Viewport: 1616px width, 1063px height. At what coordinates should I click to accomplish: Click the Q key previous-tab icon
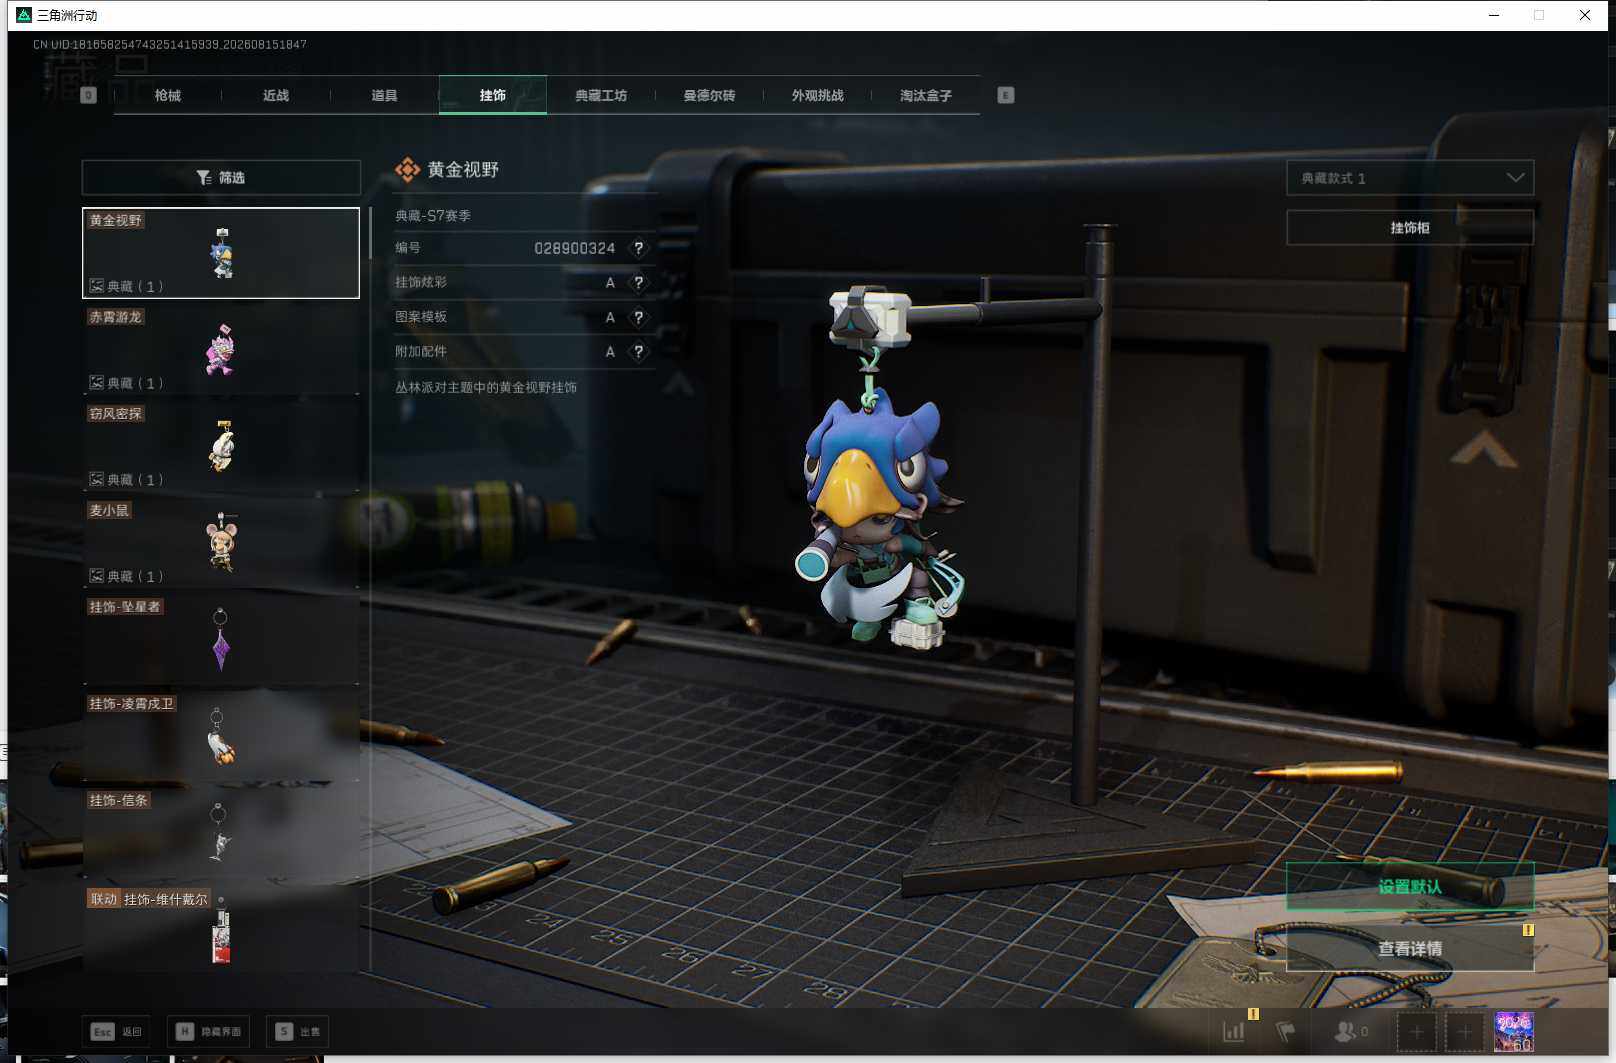point(88,95)
